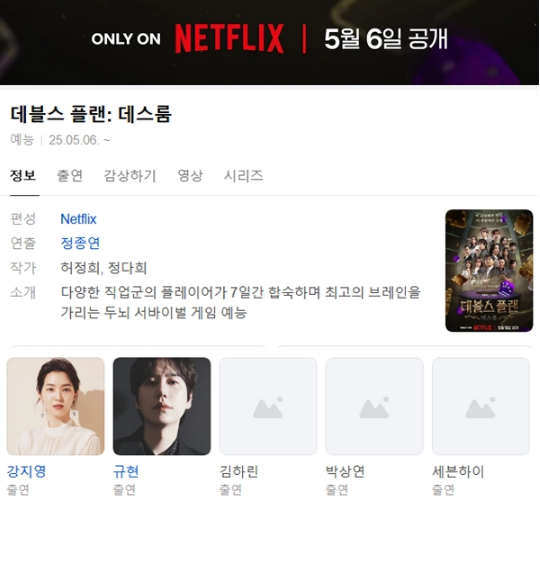Click 세븐하이 placeholder image icon
The height and width of the screenshot is (562, 540).
click(x=481, y=408)
